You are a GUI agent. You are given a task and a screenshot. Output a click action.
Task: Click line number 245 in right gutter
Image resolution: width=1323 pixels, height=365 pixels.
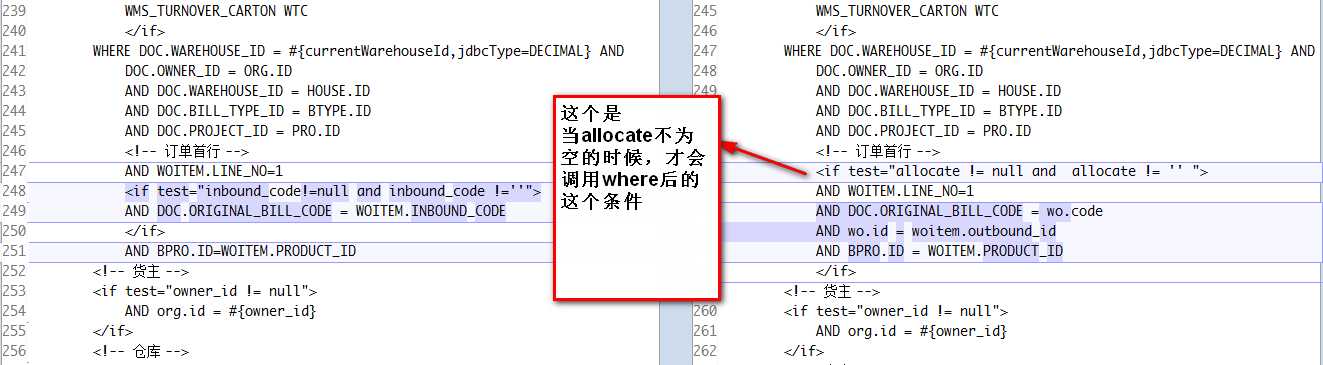click(705, 11)
